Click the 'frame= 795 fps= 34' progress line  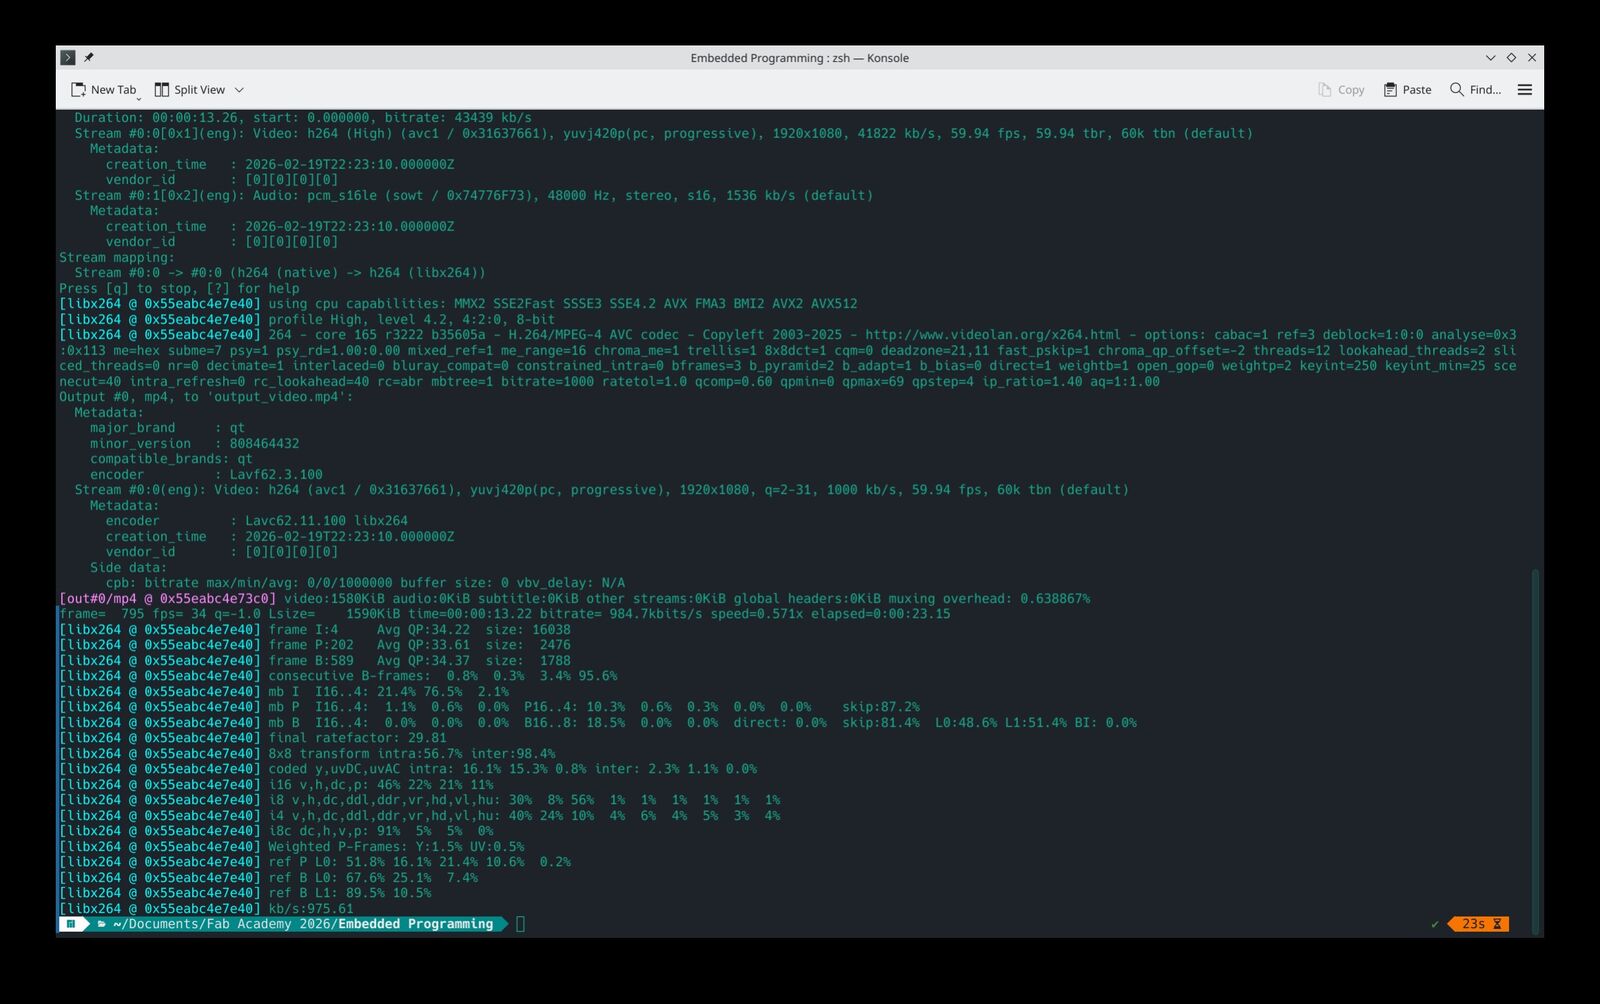click(x=505, y=614)
